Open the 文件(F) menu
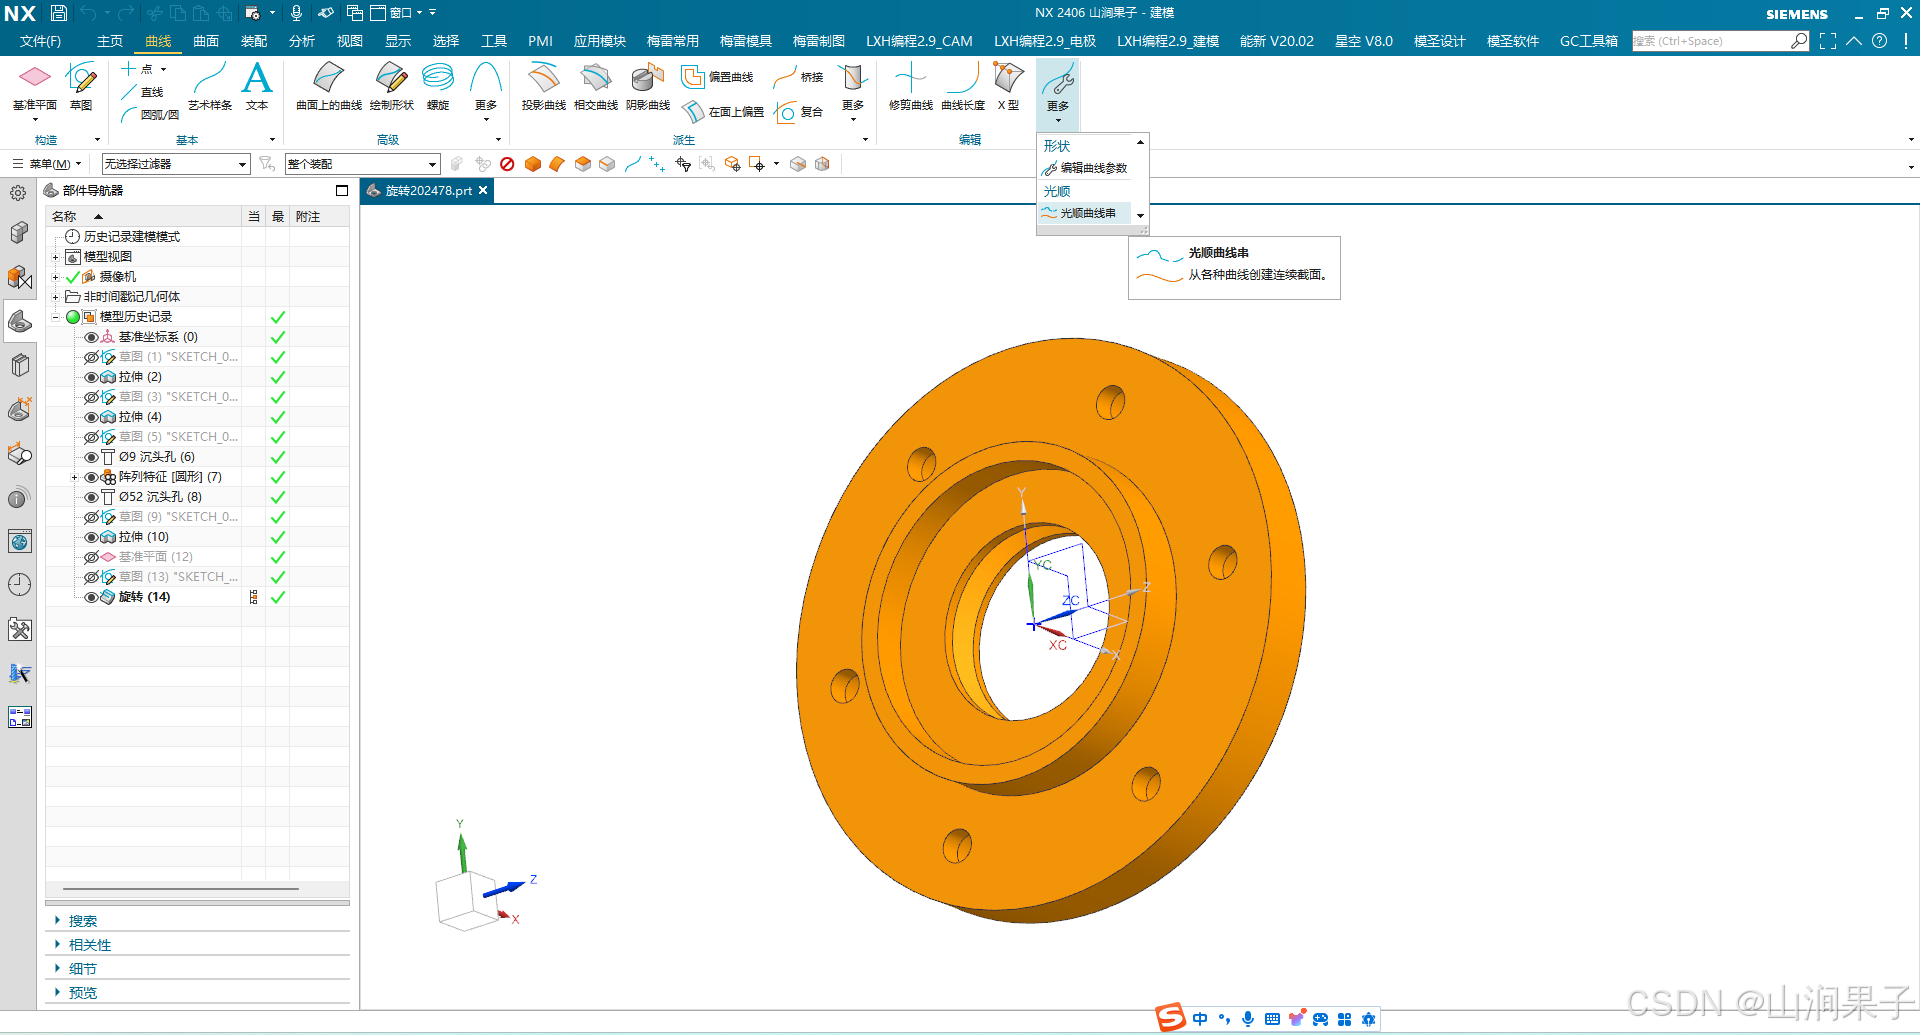This screenshot has width=1920, height=1035. (41, 41)
